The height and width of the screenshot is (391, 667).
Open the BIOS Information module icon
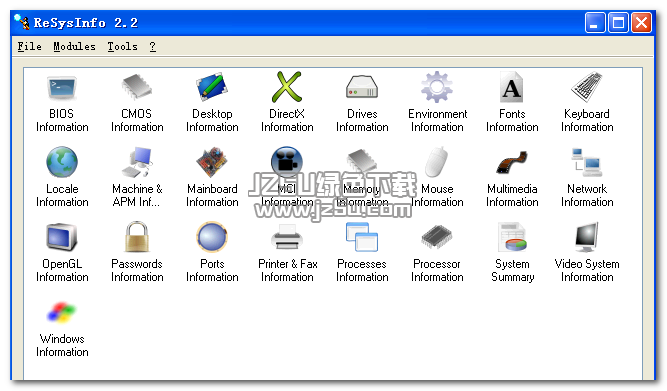tap(62, 88)
